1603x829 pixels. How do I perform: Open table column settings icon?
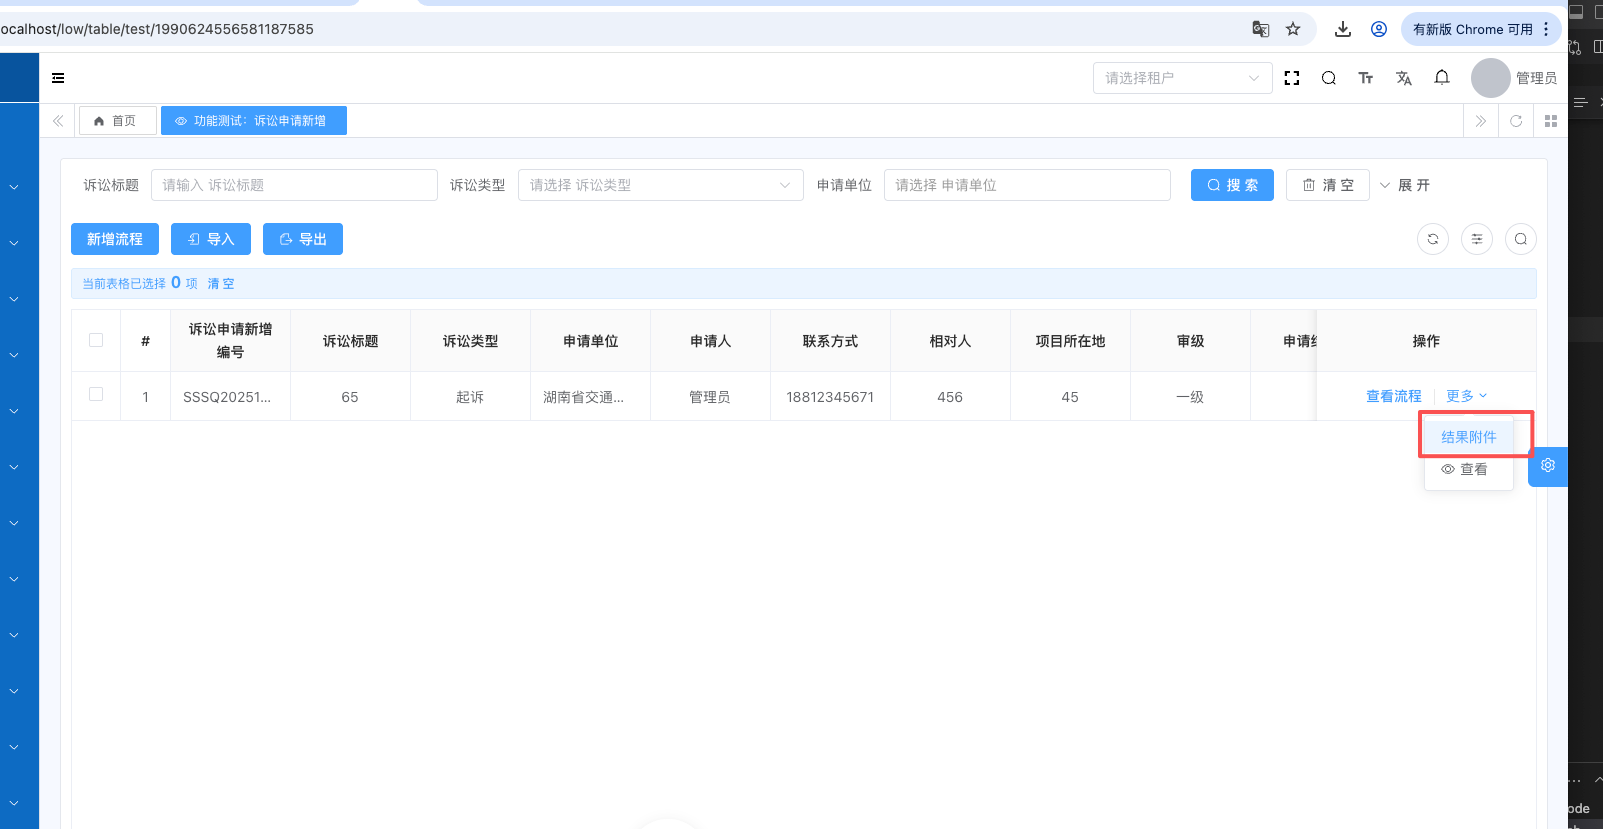click(x=1477, y=239)
